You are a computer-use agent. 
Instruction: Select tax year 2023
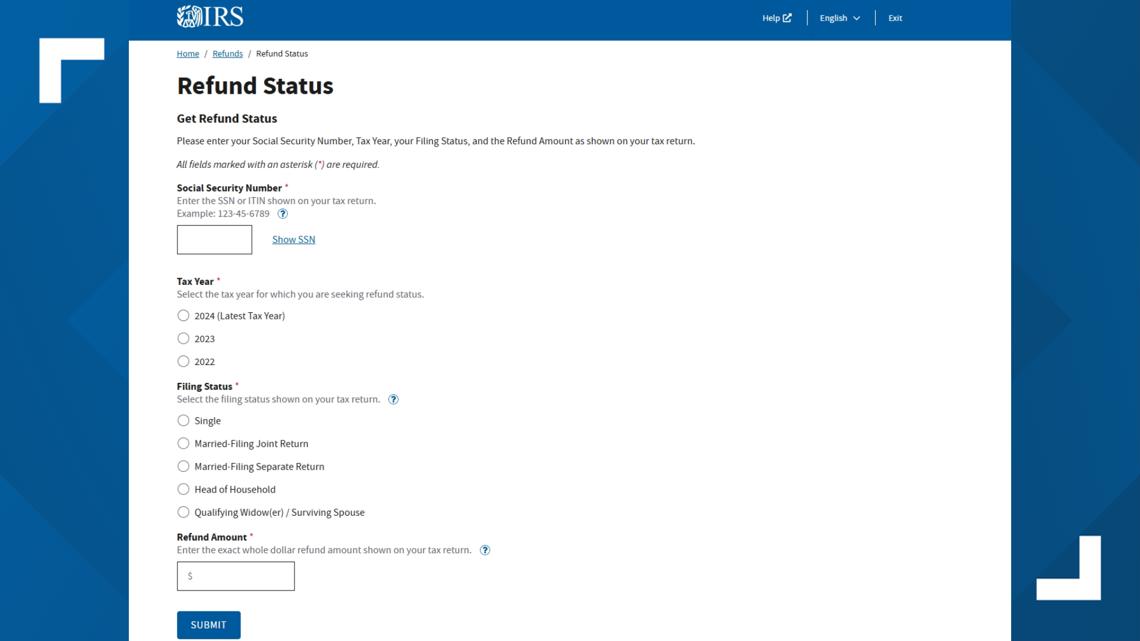click(x=183, y=339)
